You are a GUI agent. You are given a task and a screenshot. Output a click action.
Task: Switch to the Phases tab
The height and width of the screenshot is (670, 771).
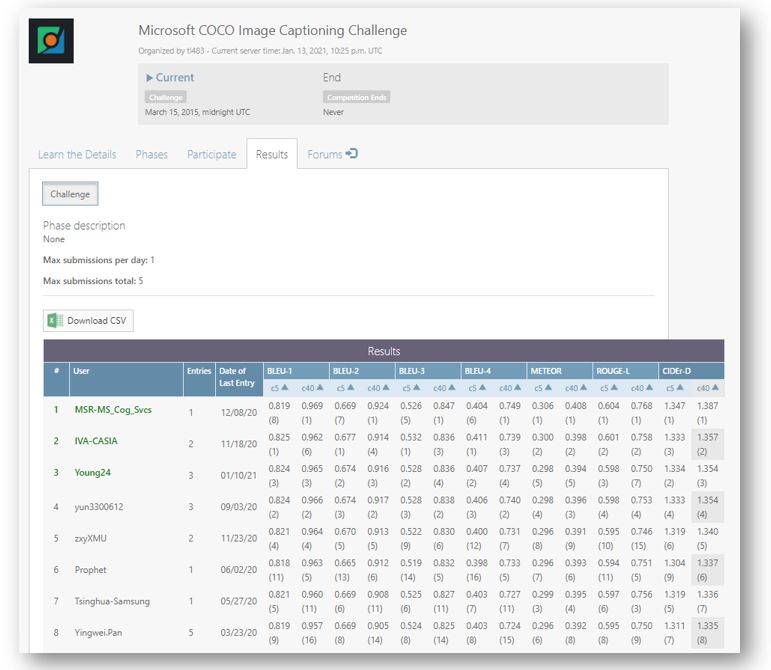coord(152,155)
